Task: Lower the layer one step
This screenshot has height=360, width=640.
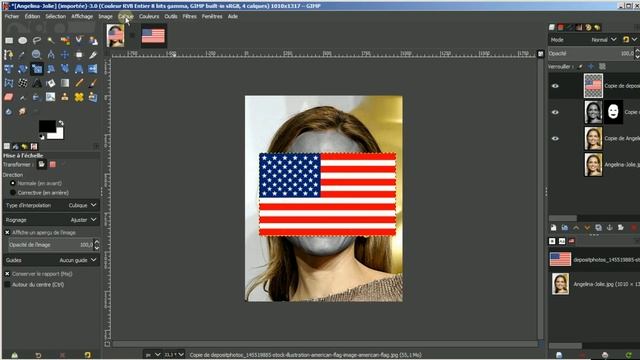Action: [x=587, y=227]
